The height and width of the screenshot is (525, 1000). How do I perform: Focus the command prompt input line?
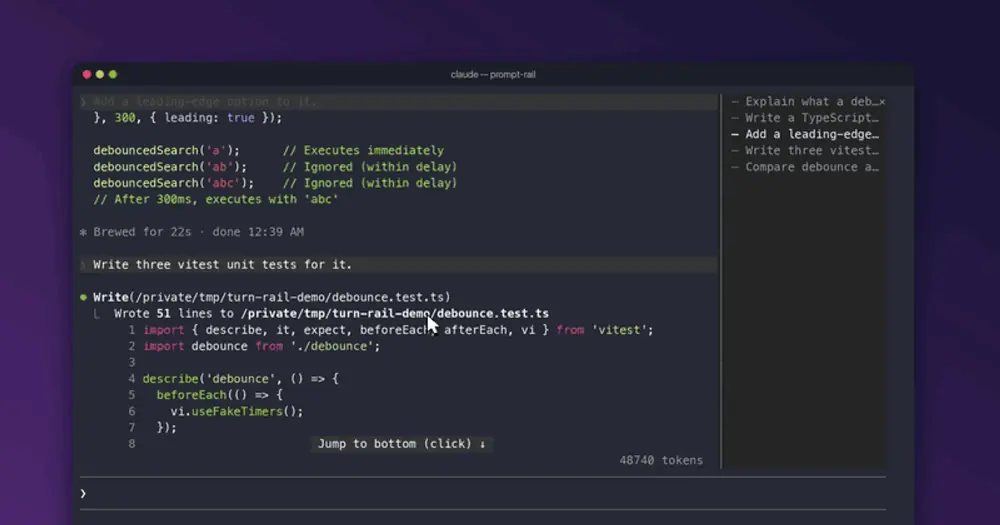483,493
